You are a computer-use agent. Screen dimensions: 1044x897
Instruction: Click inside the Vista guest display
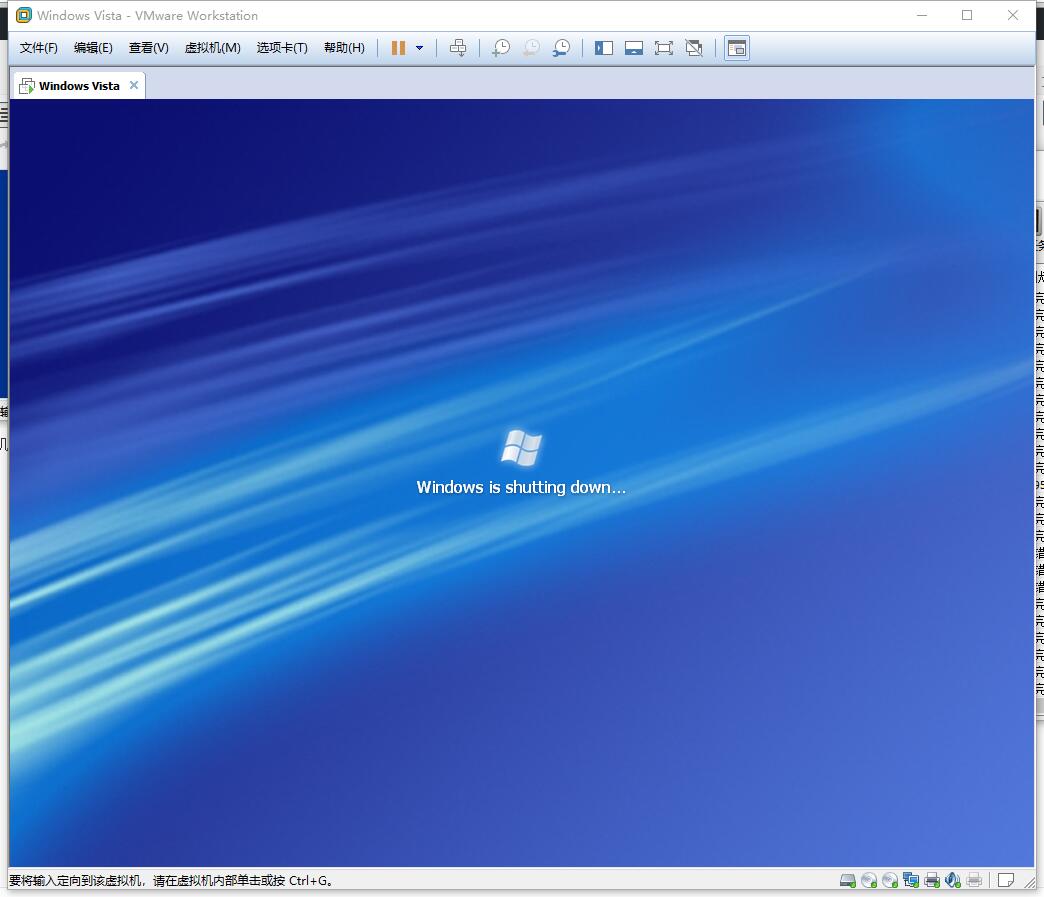(521, 483)
